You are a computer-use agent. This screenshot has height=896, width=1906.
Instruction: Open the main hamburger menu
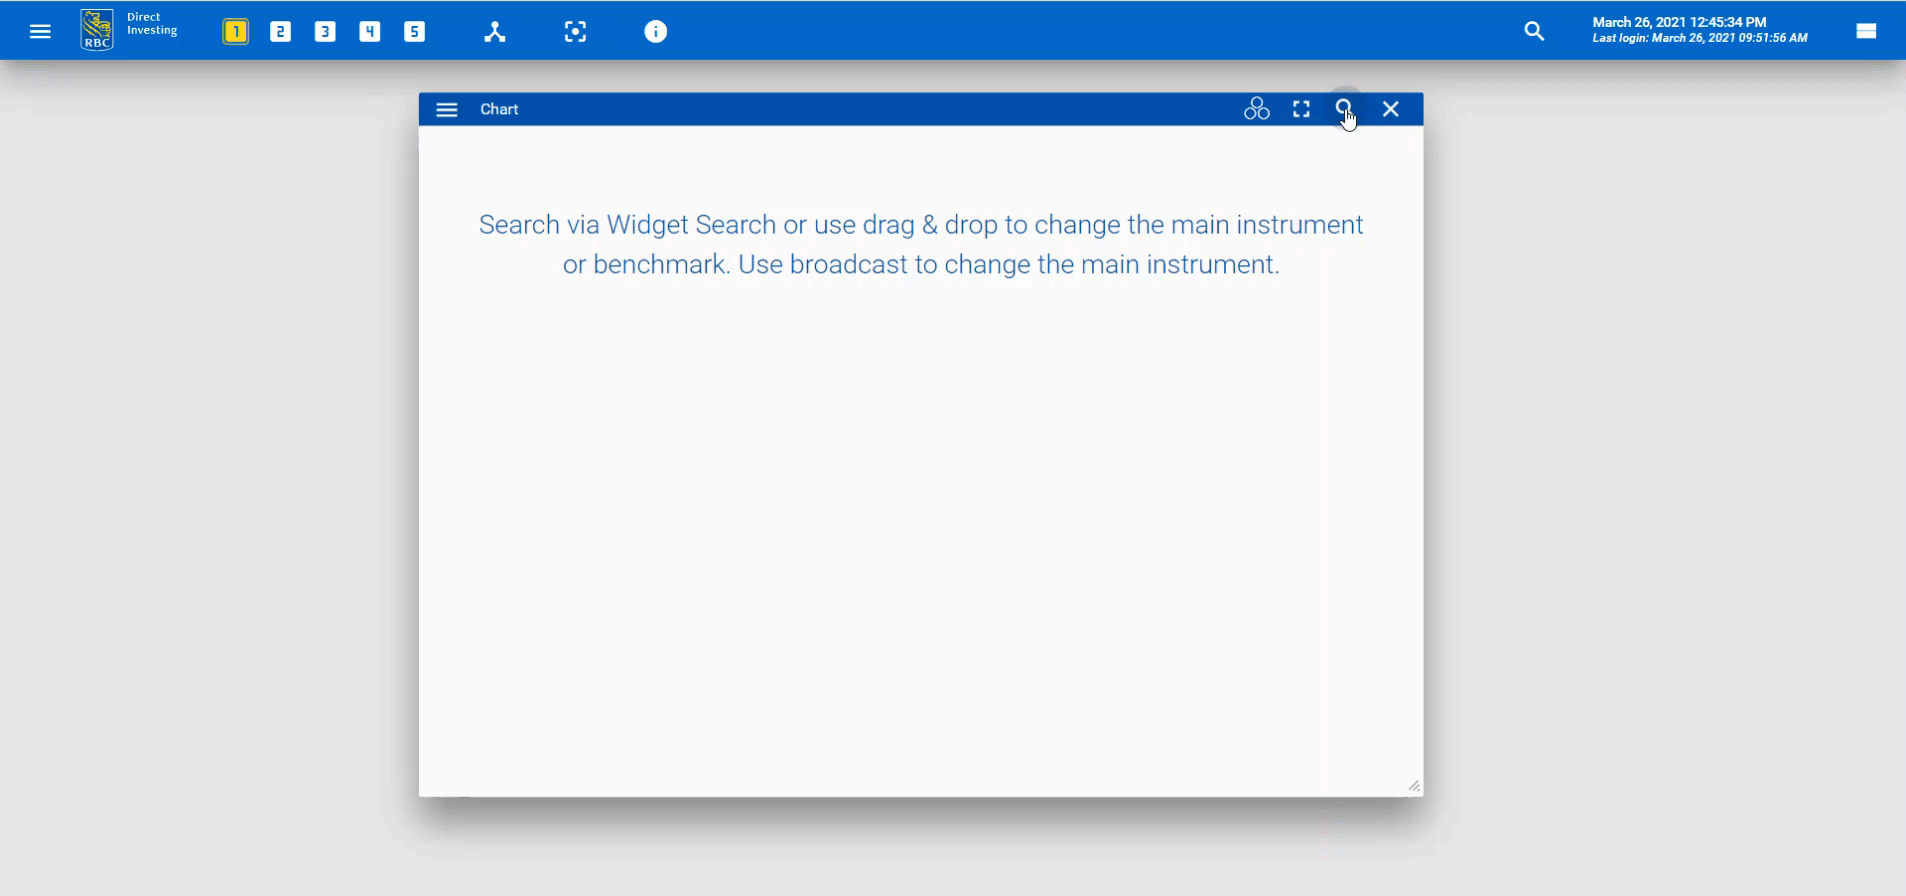point(40,32)
